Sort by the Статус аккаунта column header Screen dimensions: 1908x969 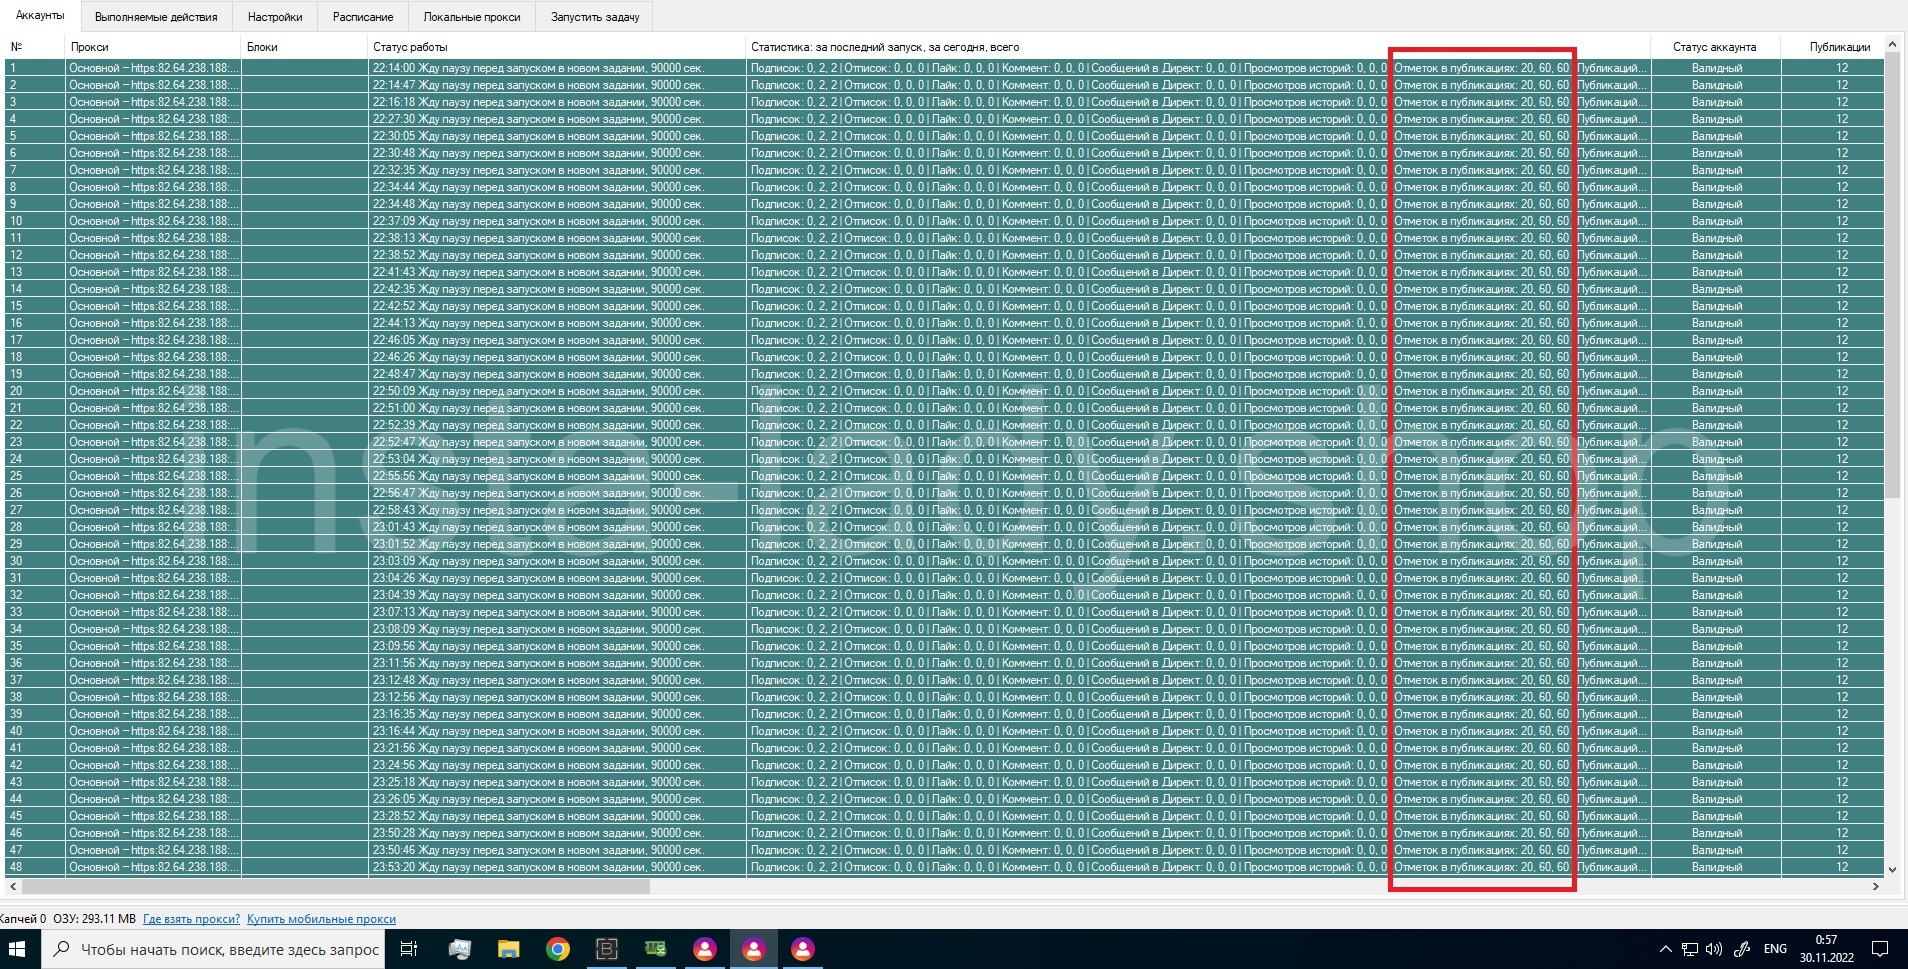1715,47
